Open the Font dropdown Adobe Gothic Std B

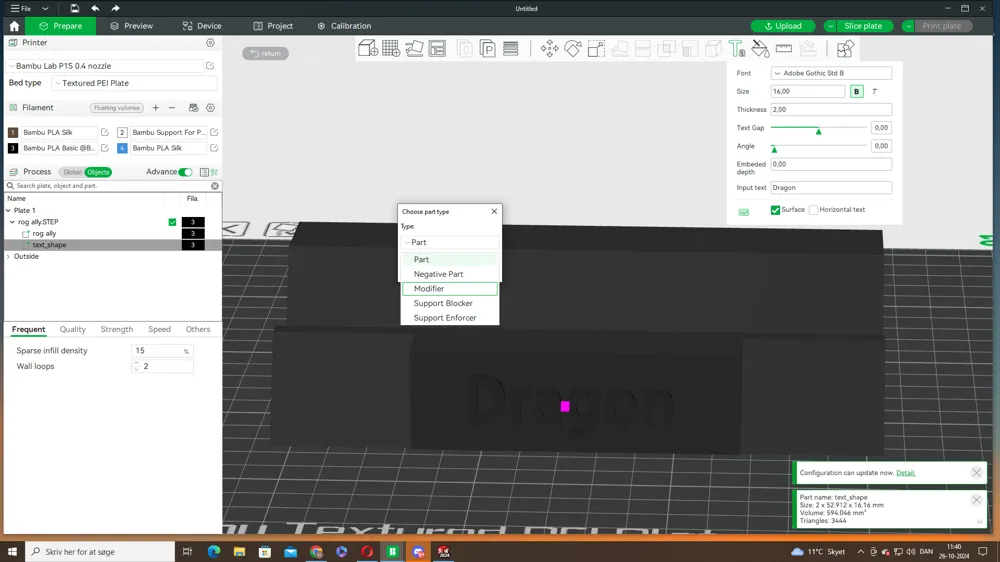coord(831,73)
